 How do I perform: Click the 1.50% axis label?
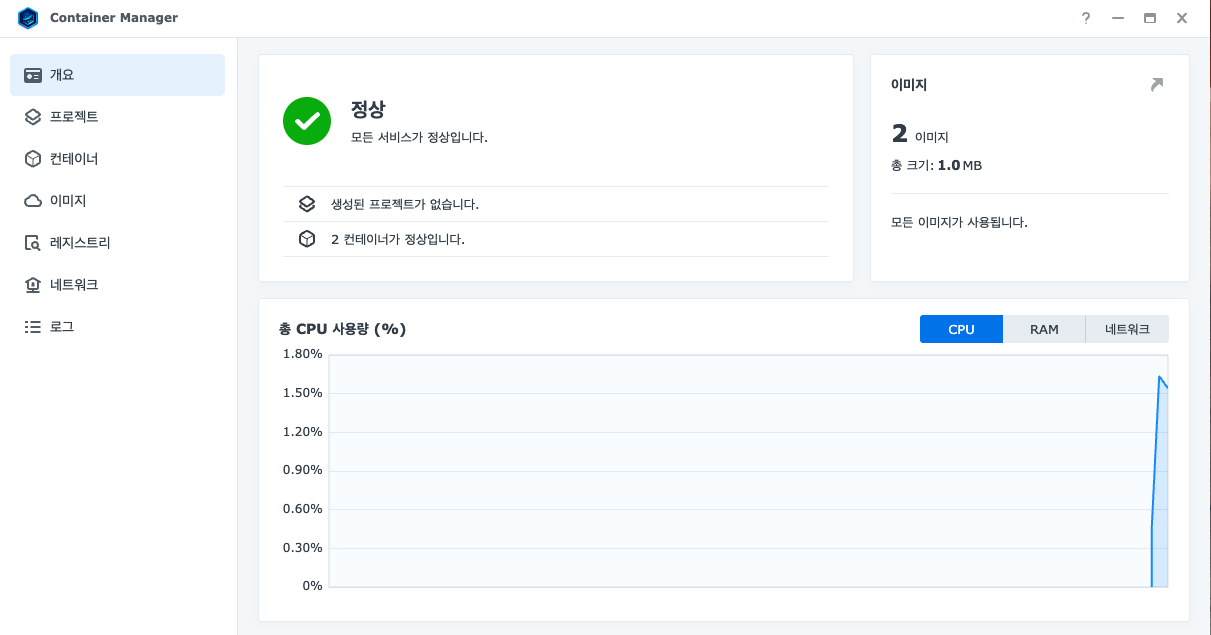(x=303, y=393)
